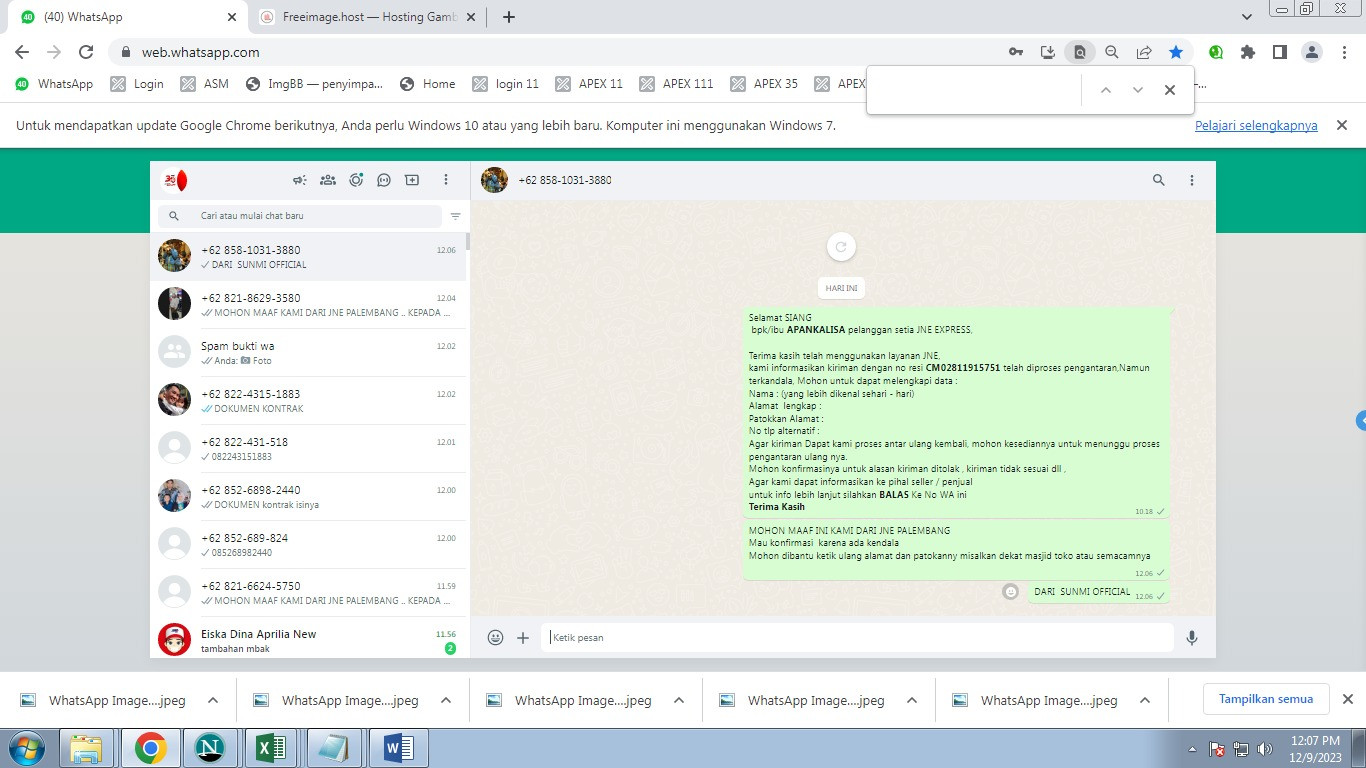Image resolution: width=1366 pixels, height=768 pixels.
Task: Open Eiska Dina Aprilia New chat
Action: point(308,640)
